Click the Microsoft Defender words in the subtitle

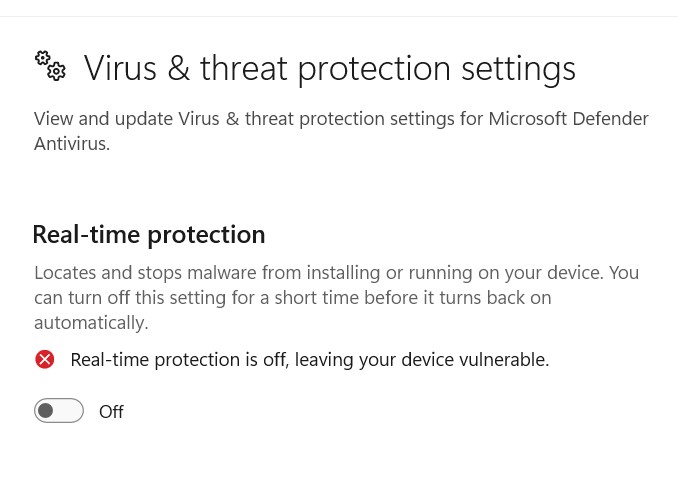569,119
